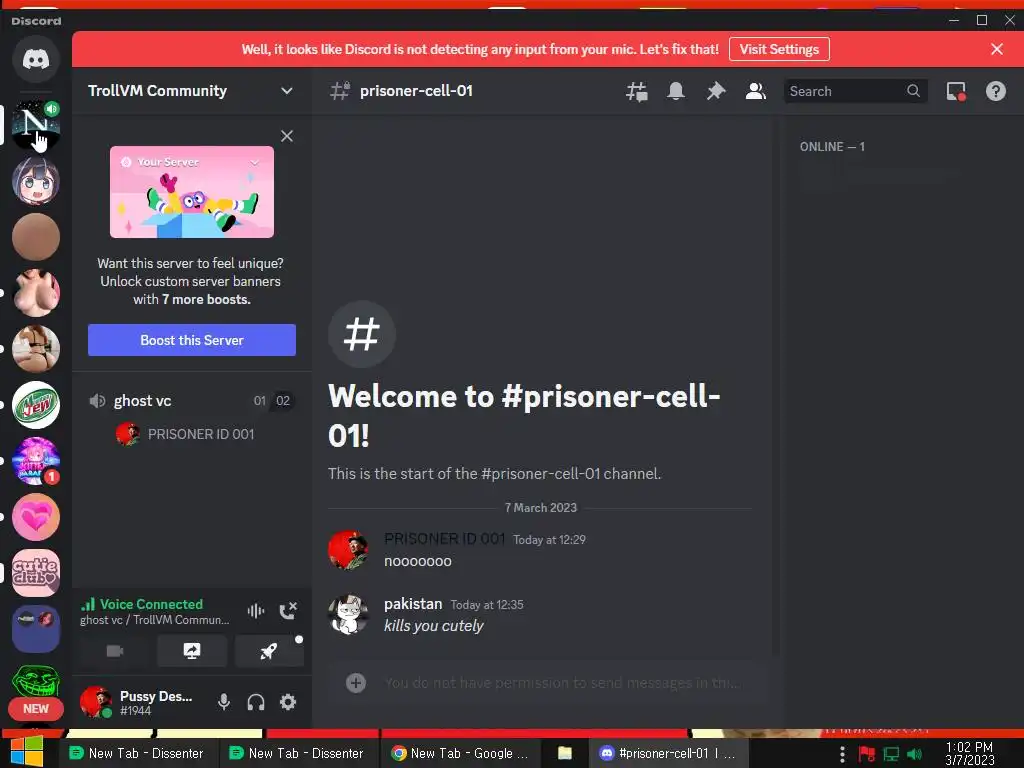This screenshot has height=768, width=1024.
Task: Click the attachment plus button
Action: pos(356,683)
